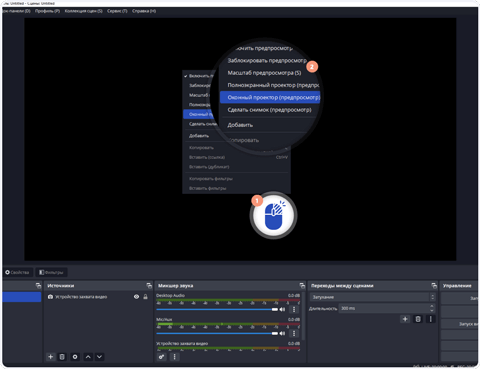Choose Вставить (дубликат) in the context menu
480x369 pixels.
(236, 167)
